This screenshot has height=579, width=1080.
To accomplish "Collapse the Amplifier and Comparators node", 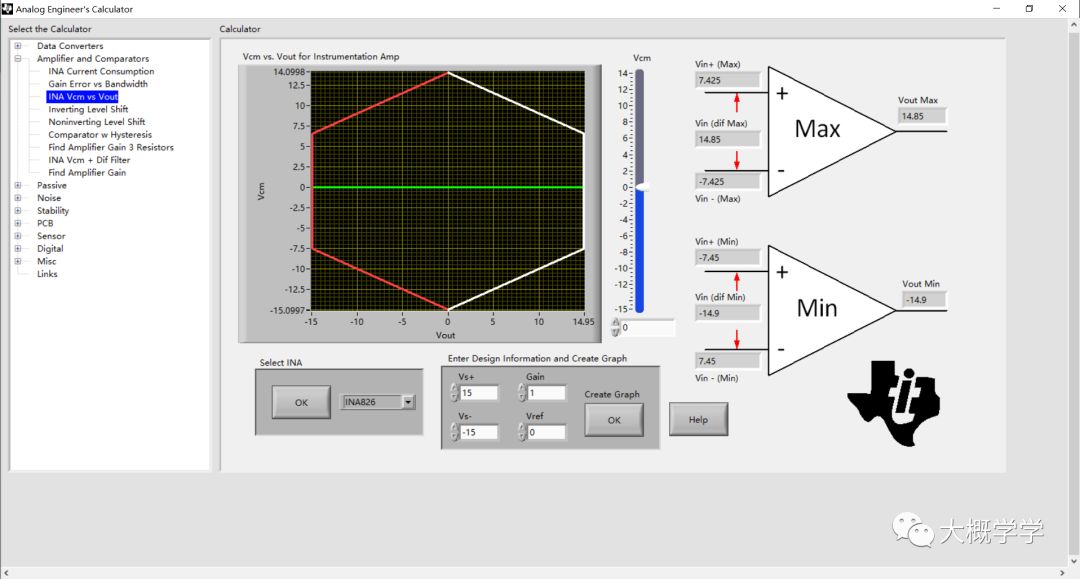I will pos(18,59).
